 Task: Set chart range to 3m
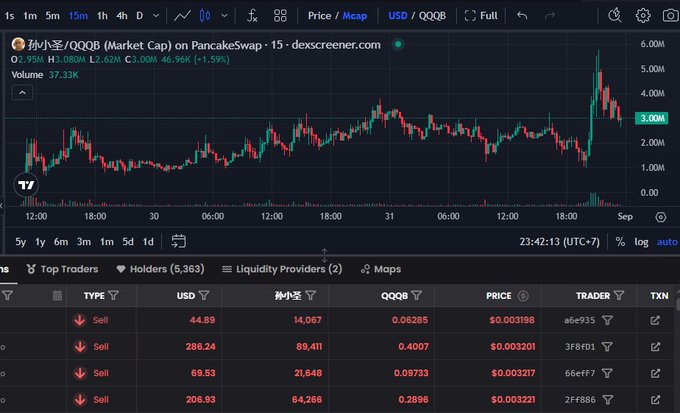(84, 242)
